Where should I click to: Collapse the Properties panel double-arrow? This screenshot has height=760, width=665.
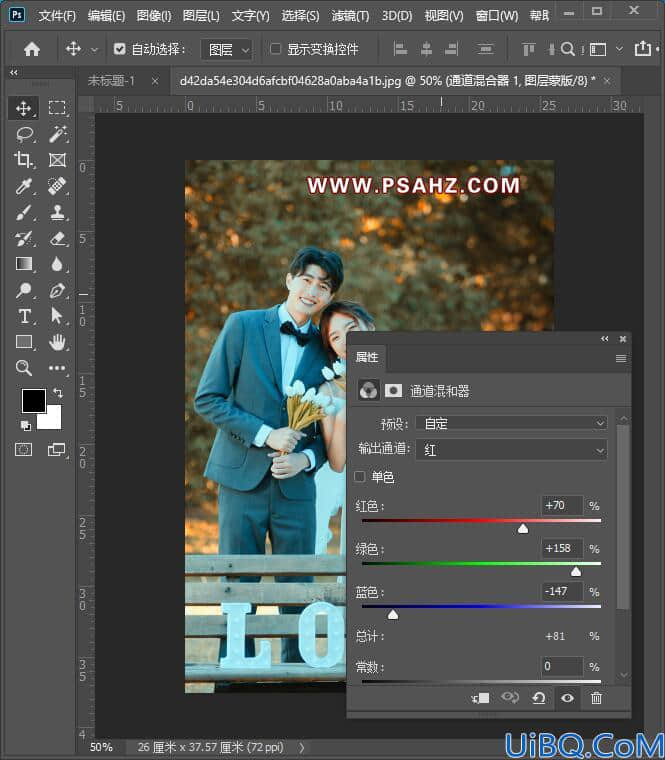click(605, 339)
